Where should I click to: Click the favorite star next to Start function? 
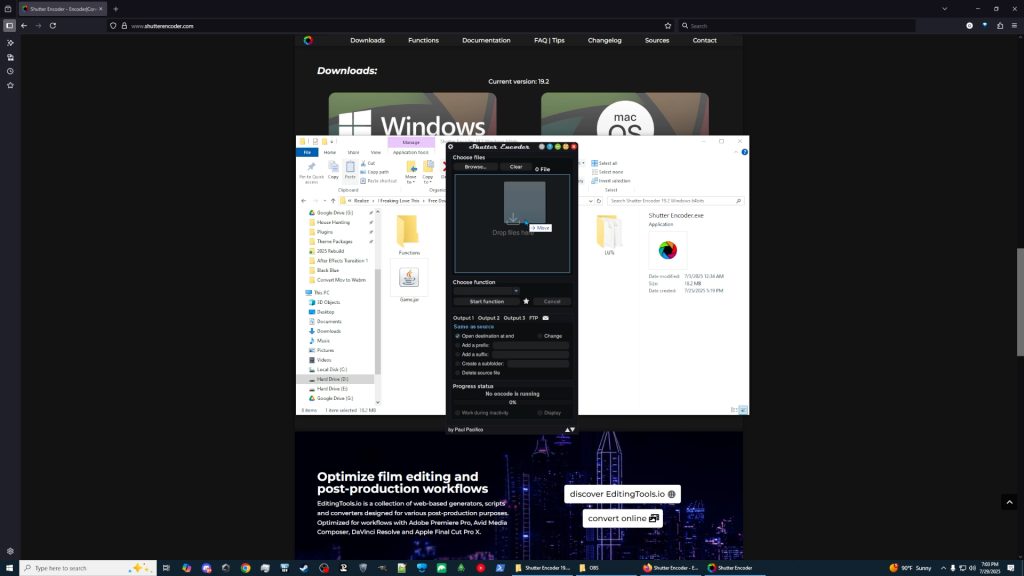click(x=526, y=301)
